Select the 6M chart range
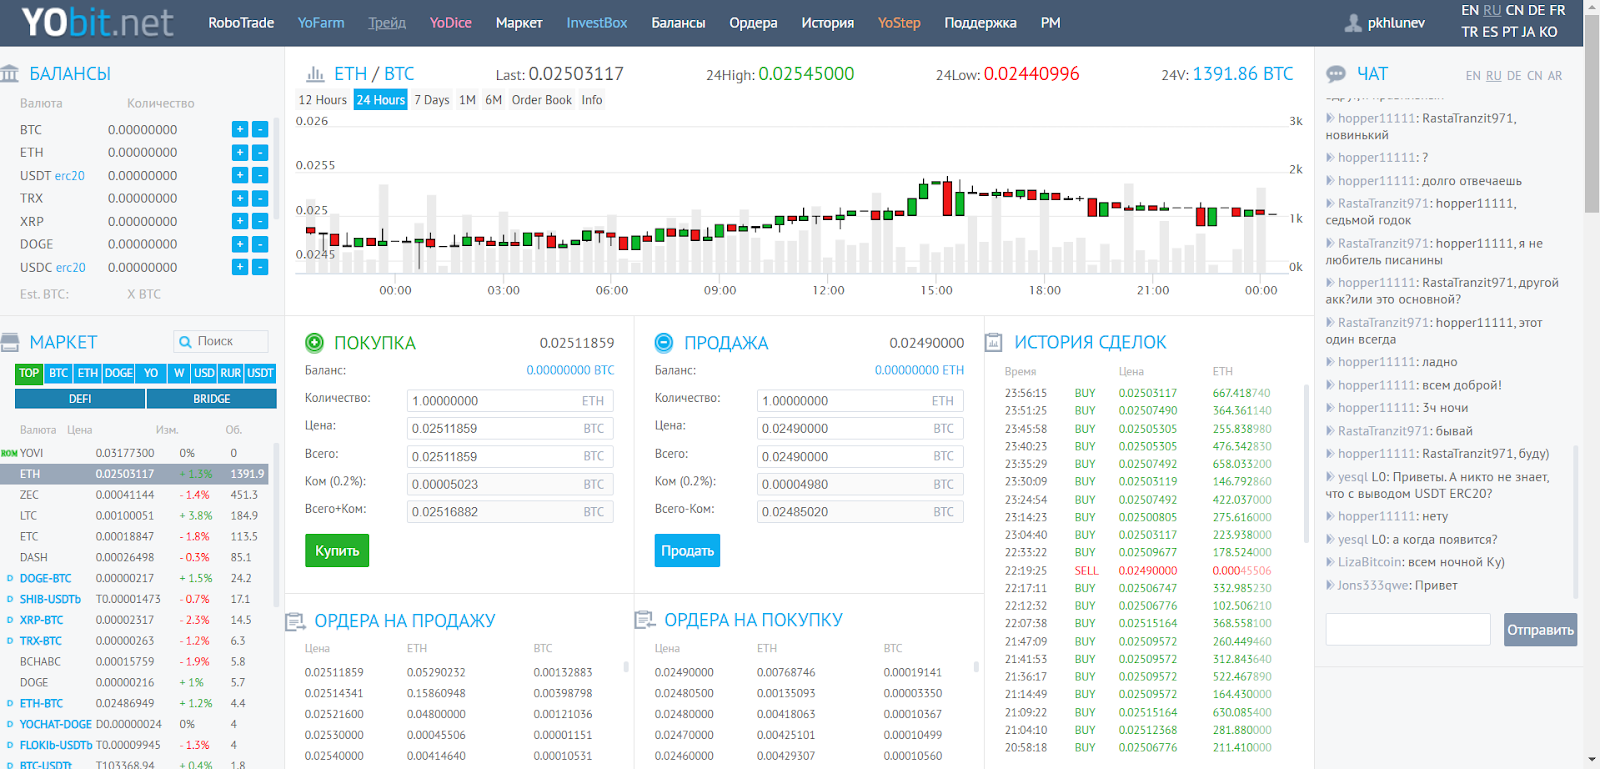The height and width of the screenshot is (769, 1600). coord(494,100)
